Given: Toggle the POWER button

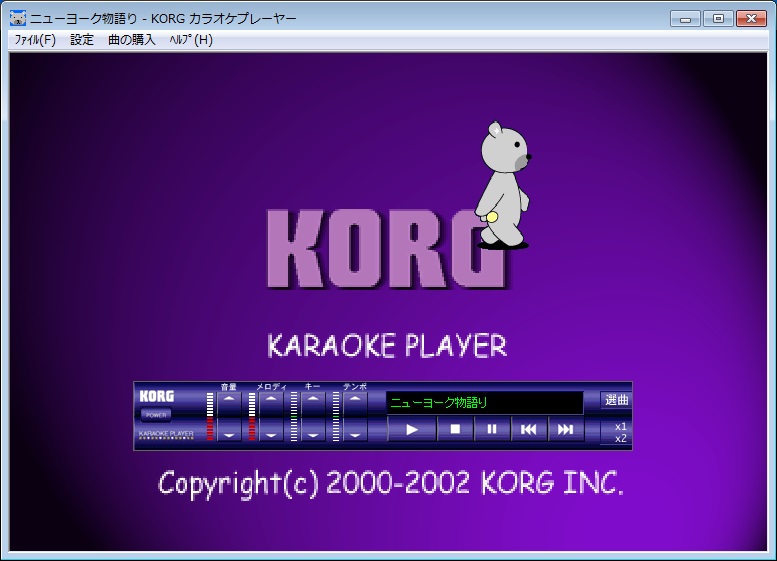Looking at the screenshot, I should click(x=156, y=415).
